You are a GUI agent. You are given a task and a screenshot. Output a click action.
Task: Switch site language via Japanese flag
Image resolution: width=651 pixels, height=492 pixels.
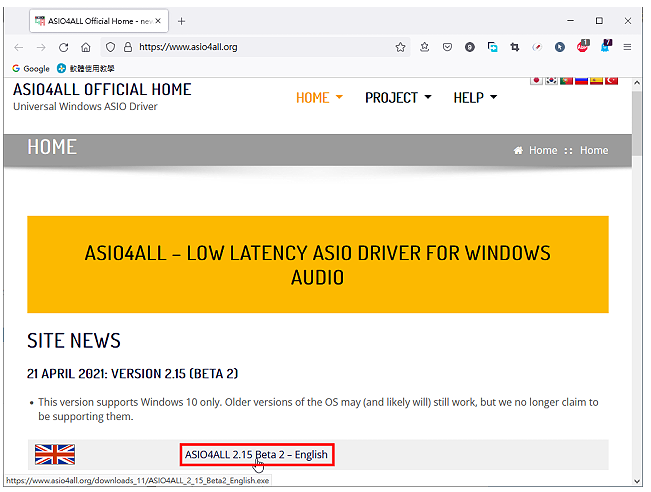coord(536,81)
